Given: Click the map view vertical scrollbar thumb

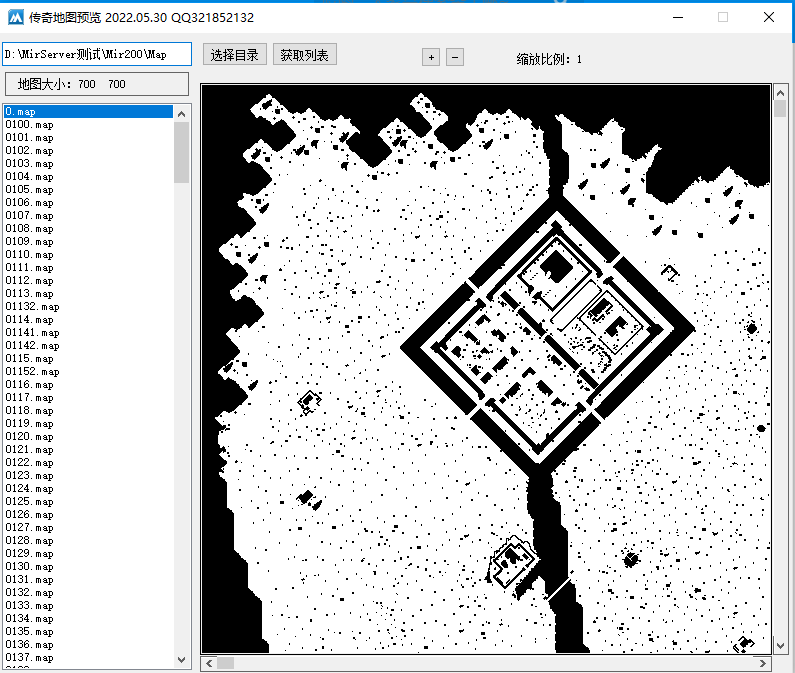Looking at the screenshot, I should tap(780, 109).
